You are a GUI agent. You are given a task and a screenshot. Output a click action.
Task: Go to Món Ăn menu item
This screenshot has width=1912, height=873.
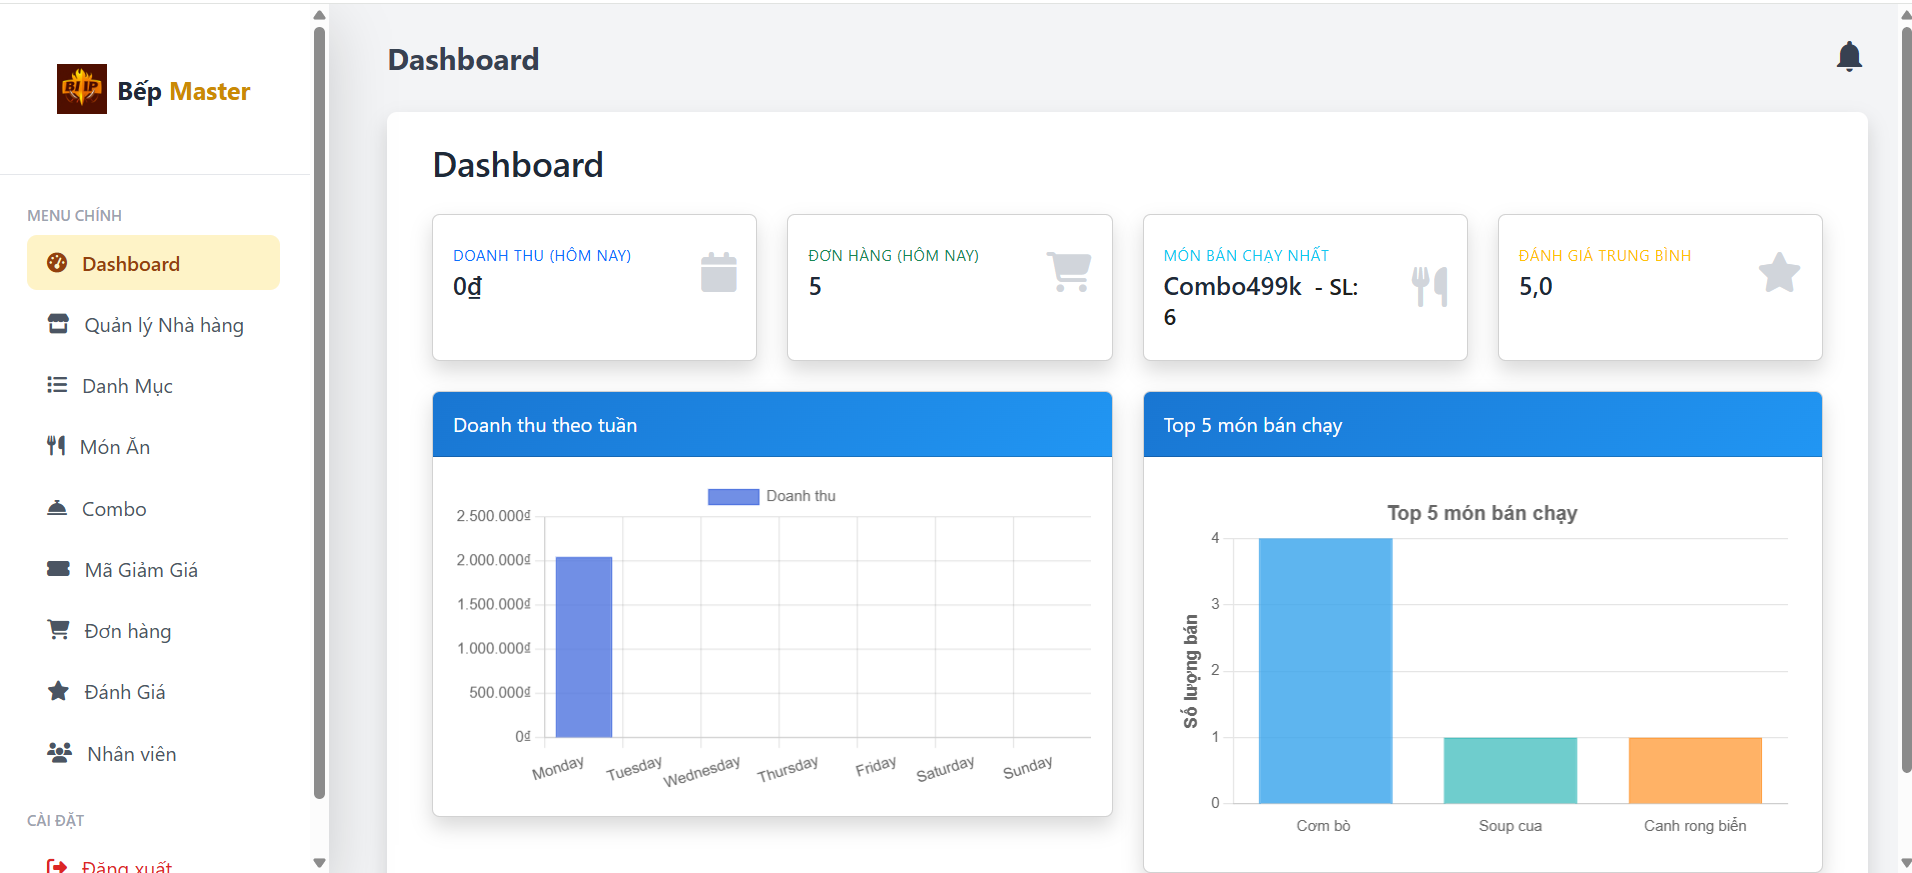(x=115, y=447)
